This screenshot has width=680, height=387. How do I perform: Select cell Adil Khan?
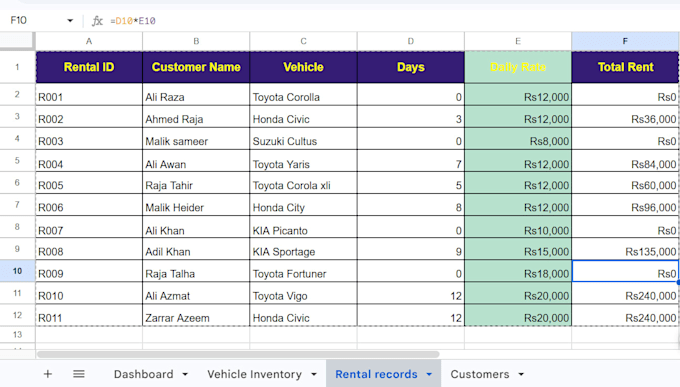[196, 249]
